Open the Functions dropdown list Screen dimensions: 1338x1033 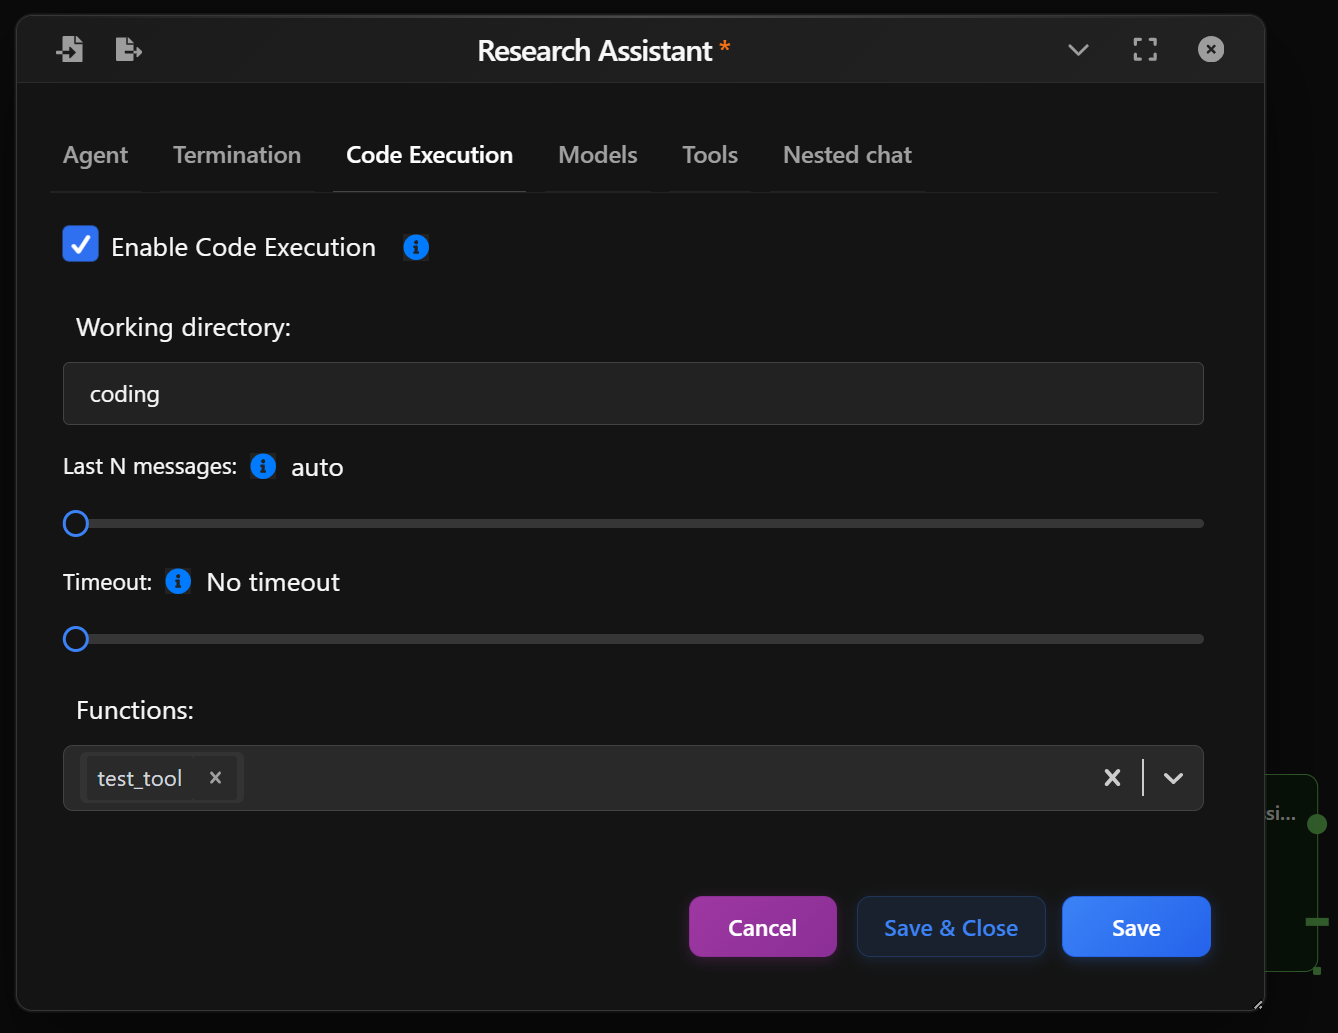(x=1172, y=777)
